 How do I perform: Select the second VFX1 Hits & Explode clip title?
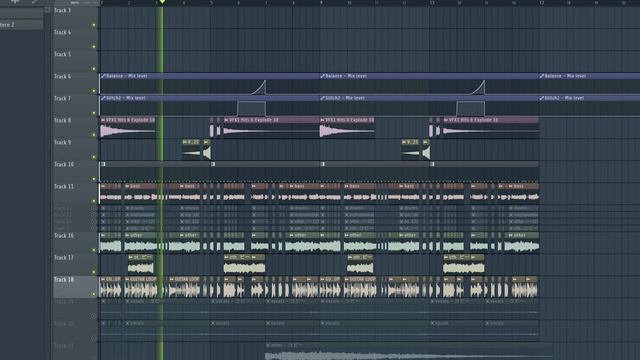(253, 120)
